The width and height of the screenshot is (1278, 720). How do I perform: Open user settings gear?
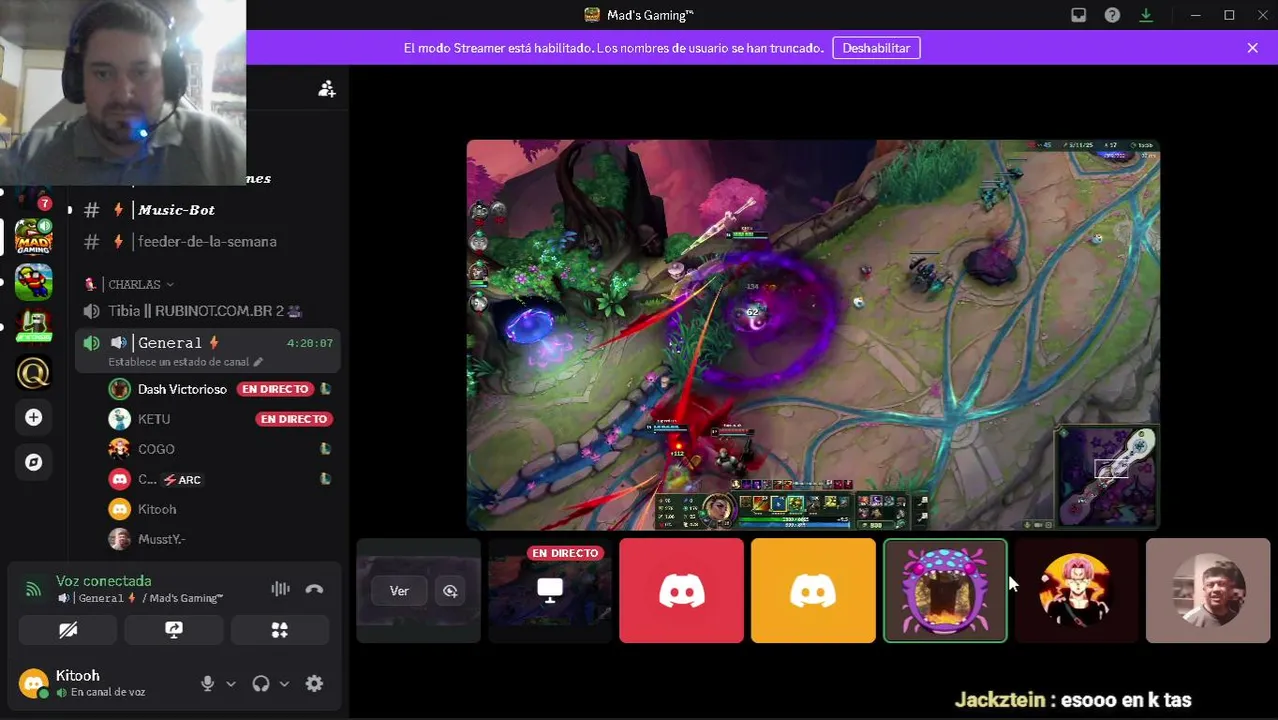pyautogui.click(x=314, y=684)
